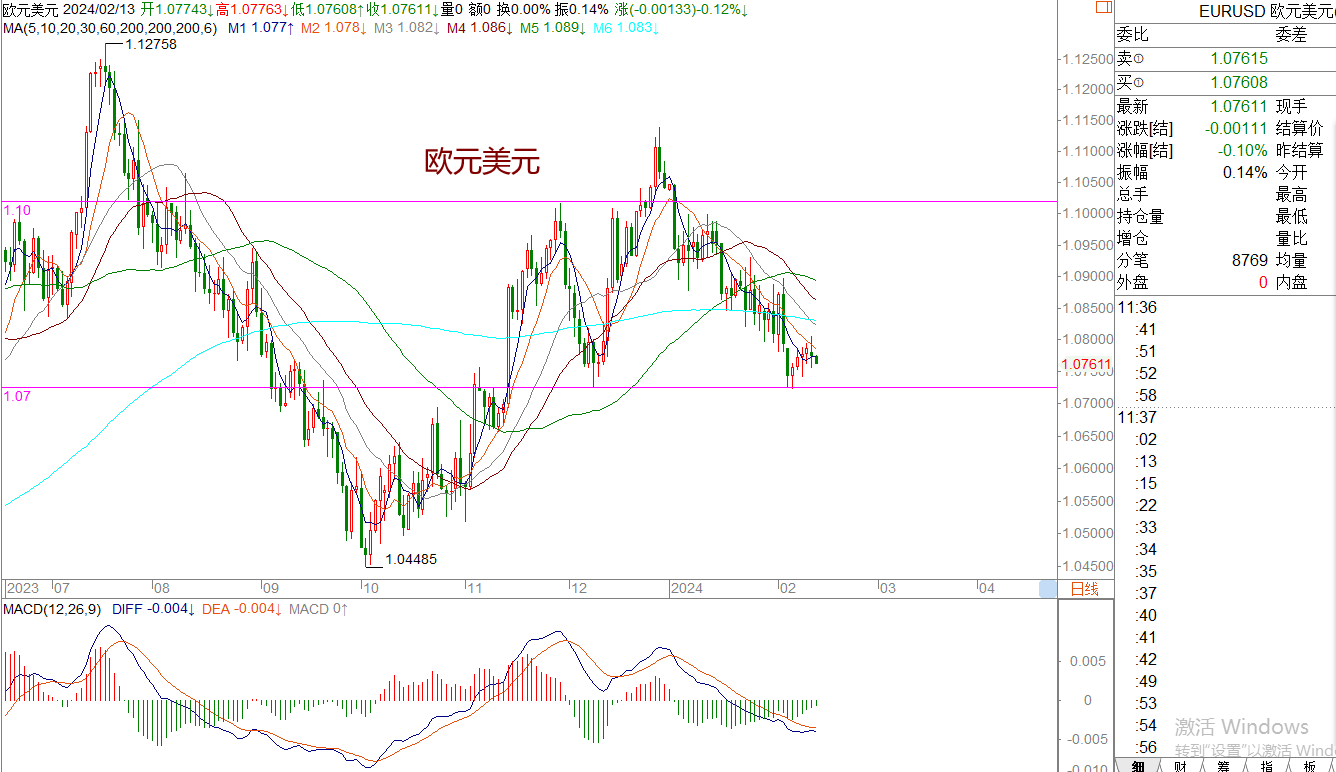Viewport: 1336px width, 772px height.
Task: Click the 2024 label on time axis
Action: coord(688,588)
